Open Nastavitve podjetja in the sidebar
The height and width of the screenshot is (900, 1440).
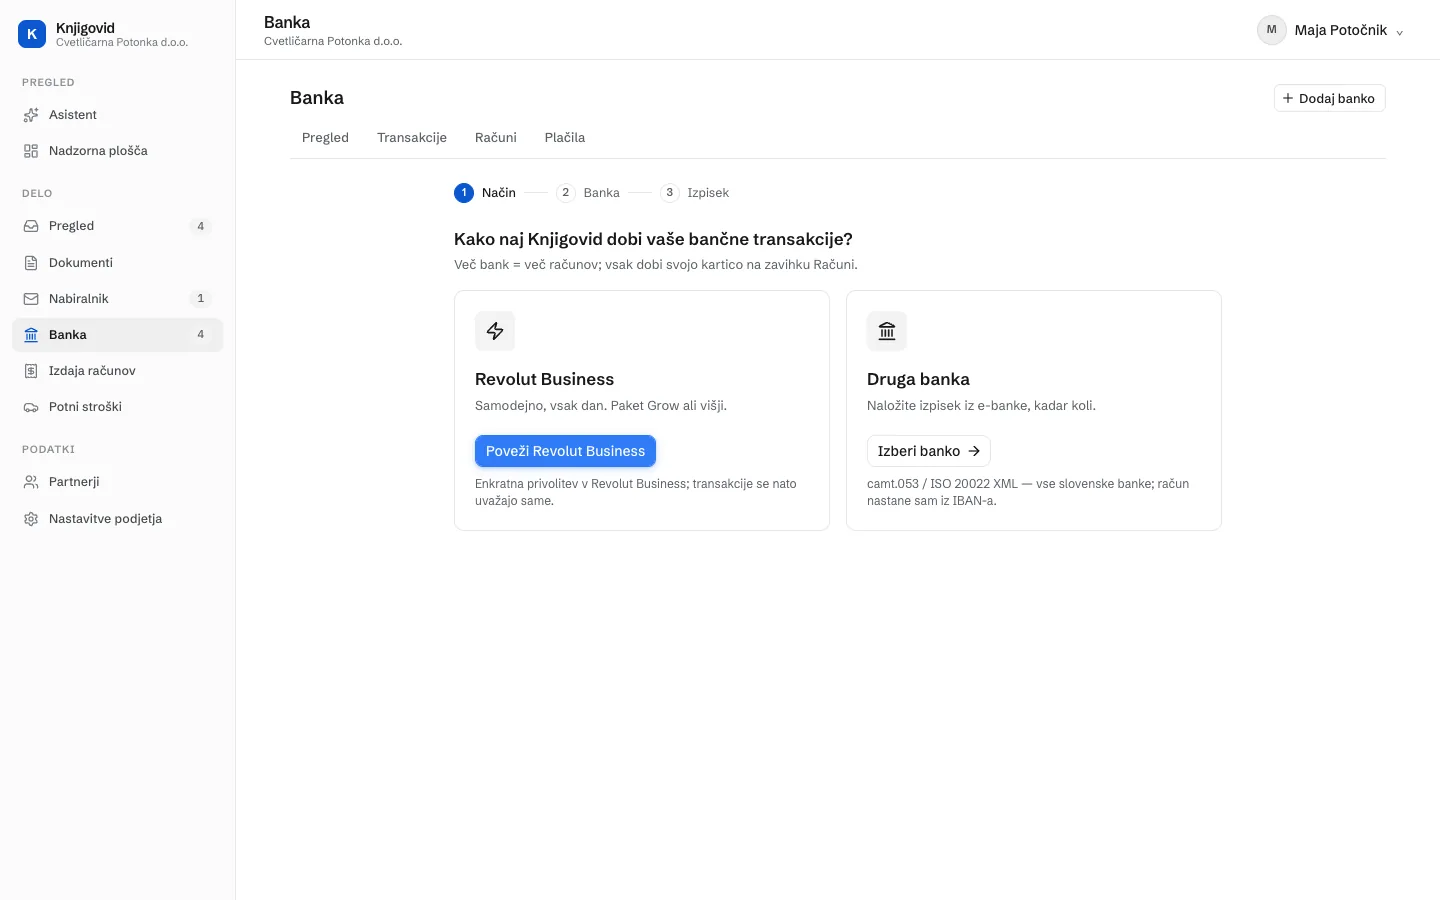coord(117,519)
